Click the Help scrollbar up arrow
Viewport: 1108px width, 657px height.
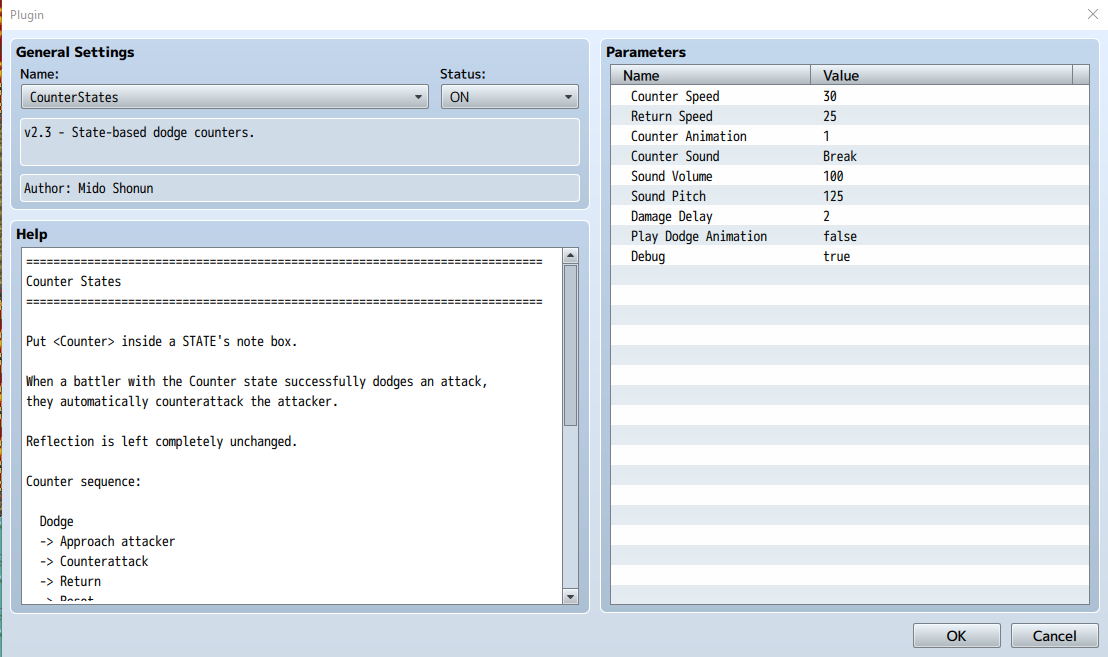click(x=570, y=256)
